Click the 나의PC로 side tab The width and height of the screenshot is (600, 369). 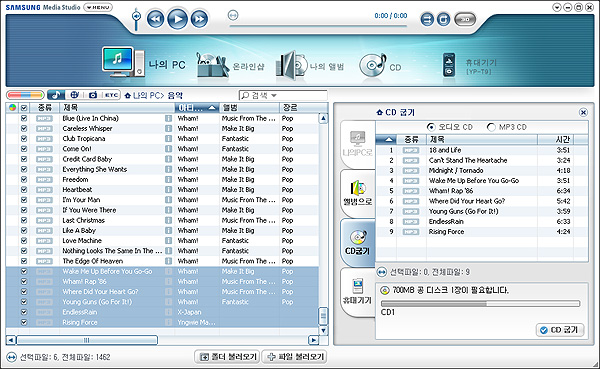tap(357, 144)
